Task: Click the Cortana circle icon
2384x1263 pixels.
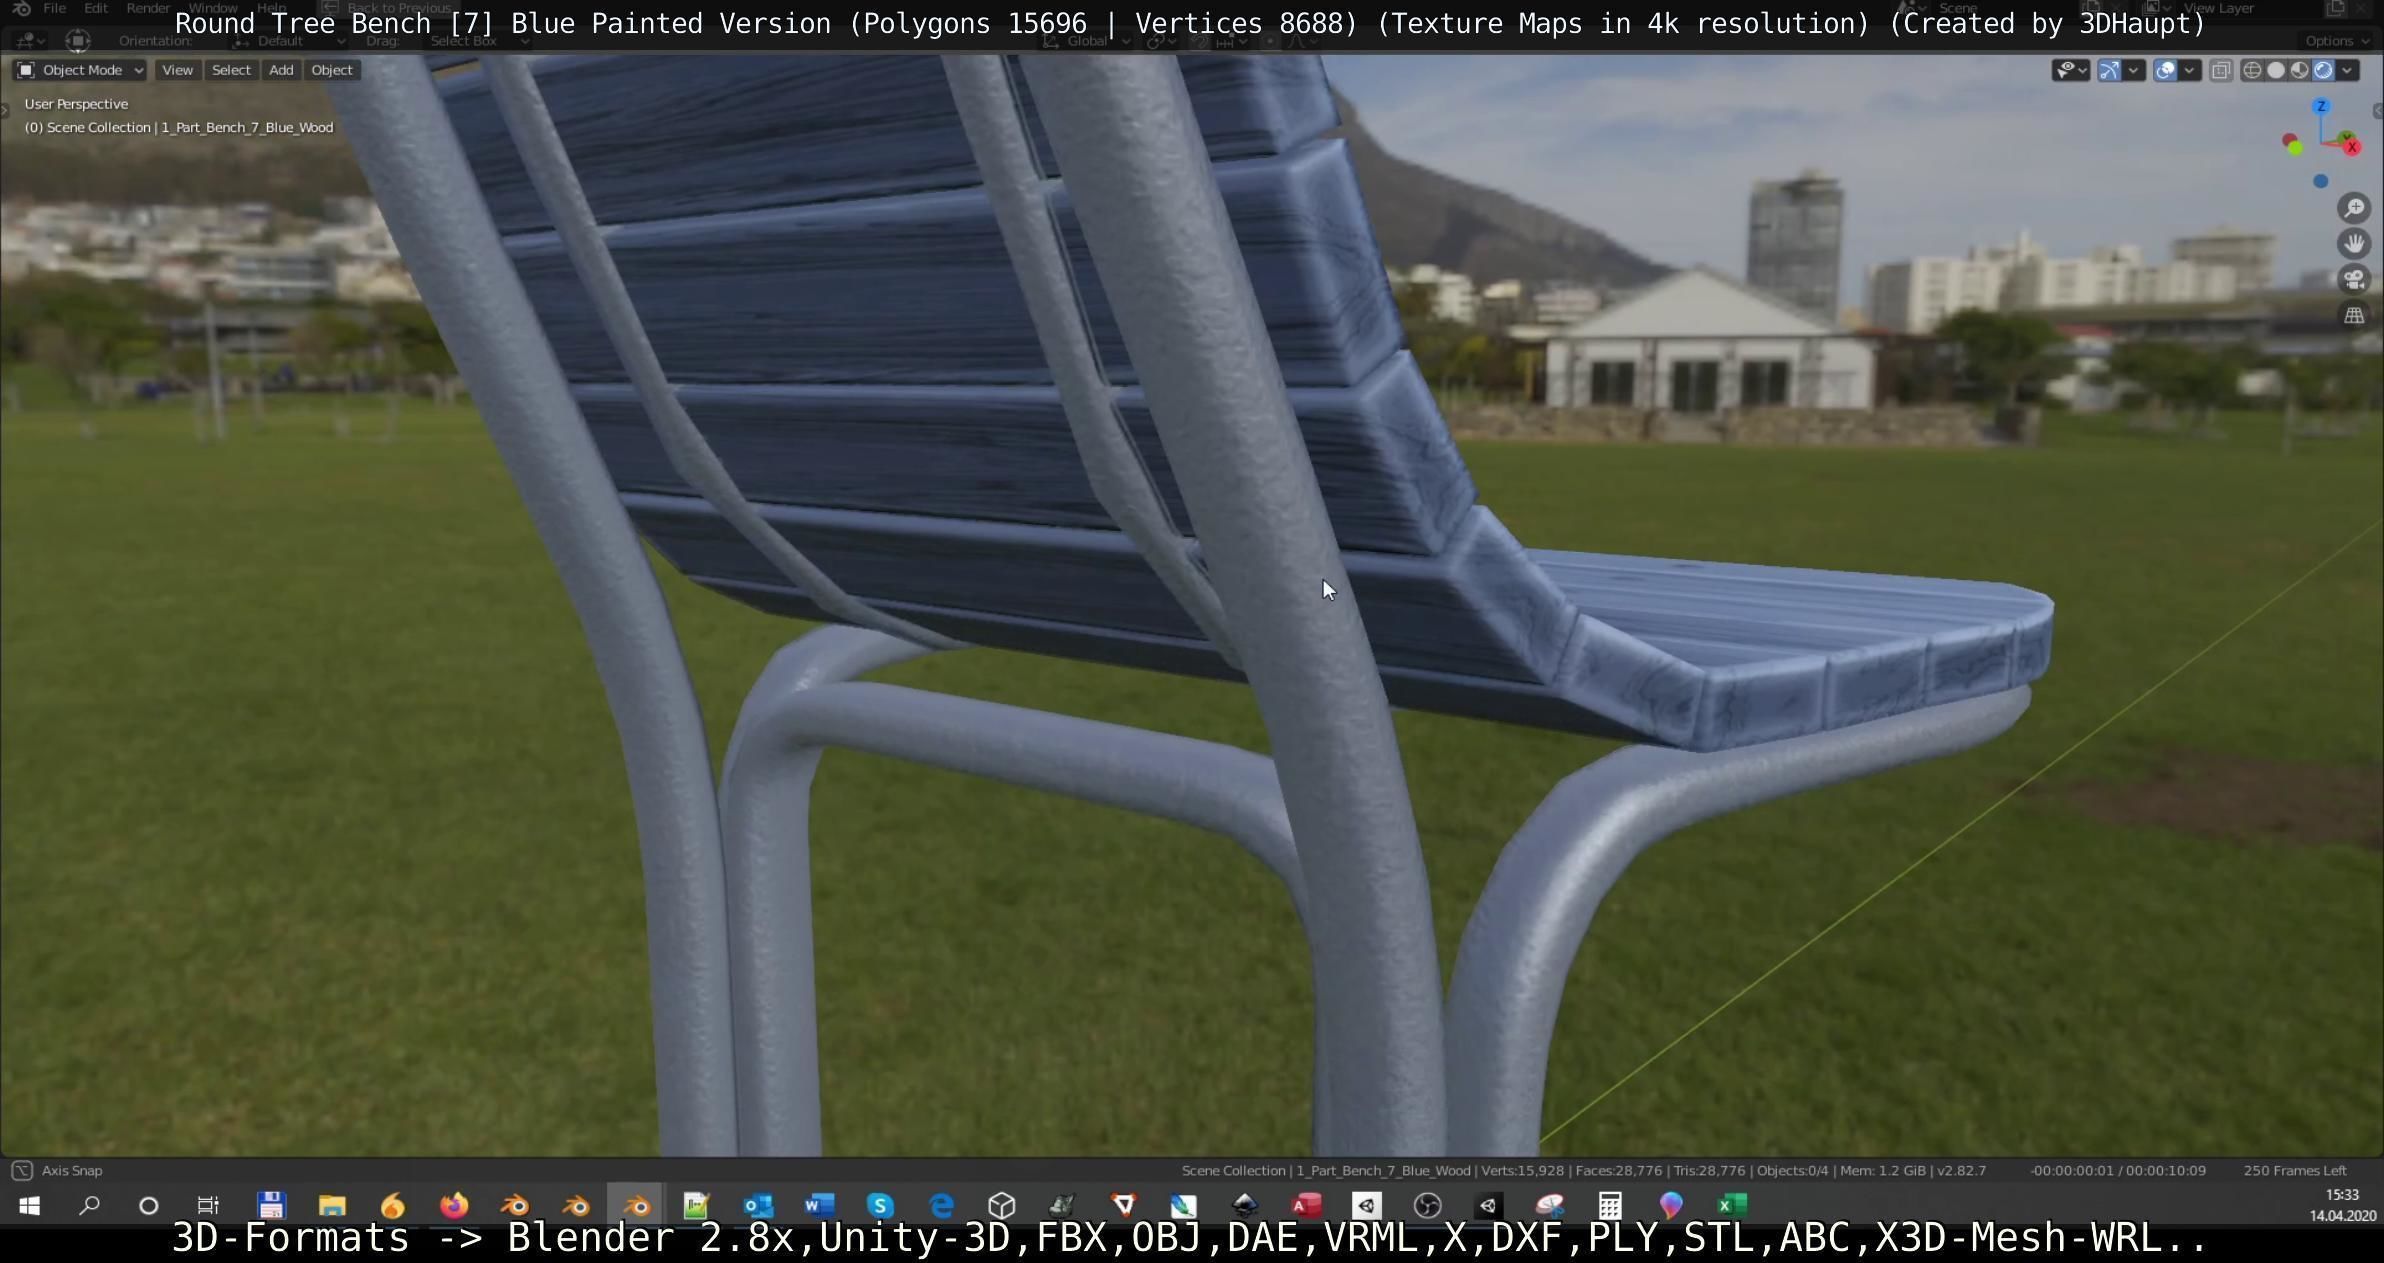Action: tap(149, 1205)
